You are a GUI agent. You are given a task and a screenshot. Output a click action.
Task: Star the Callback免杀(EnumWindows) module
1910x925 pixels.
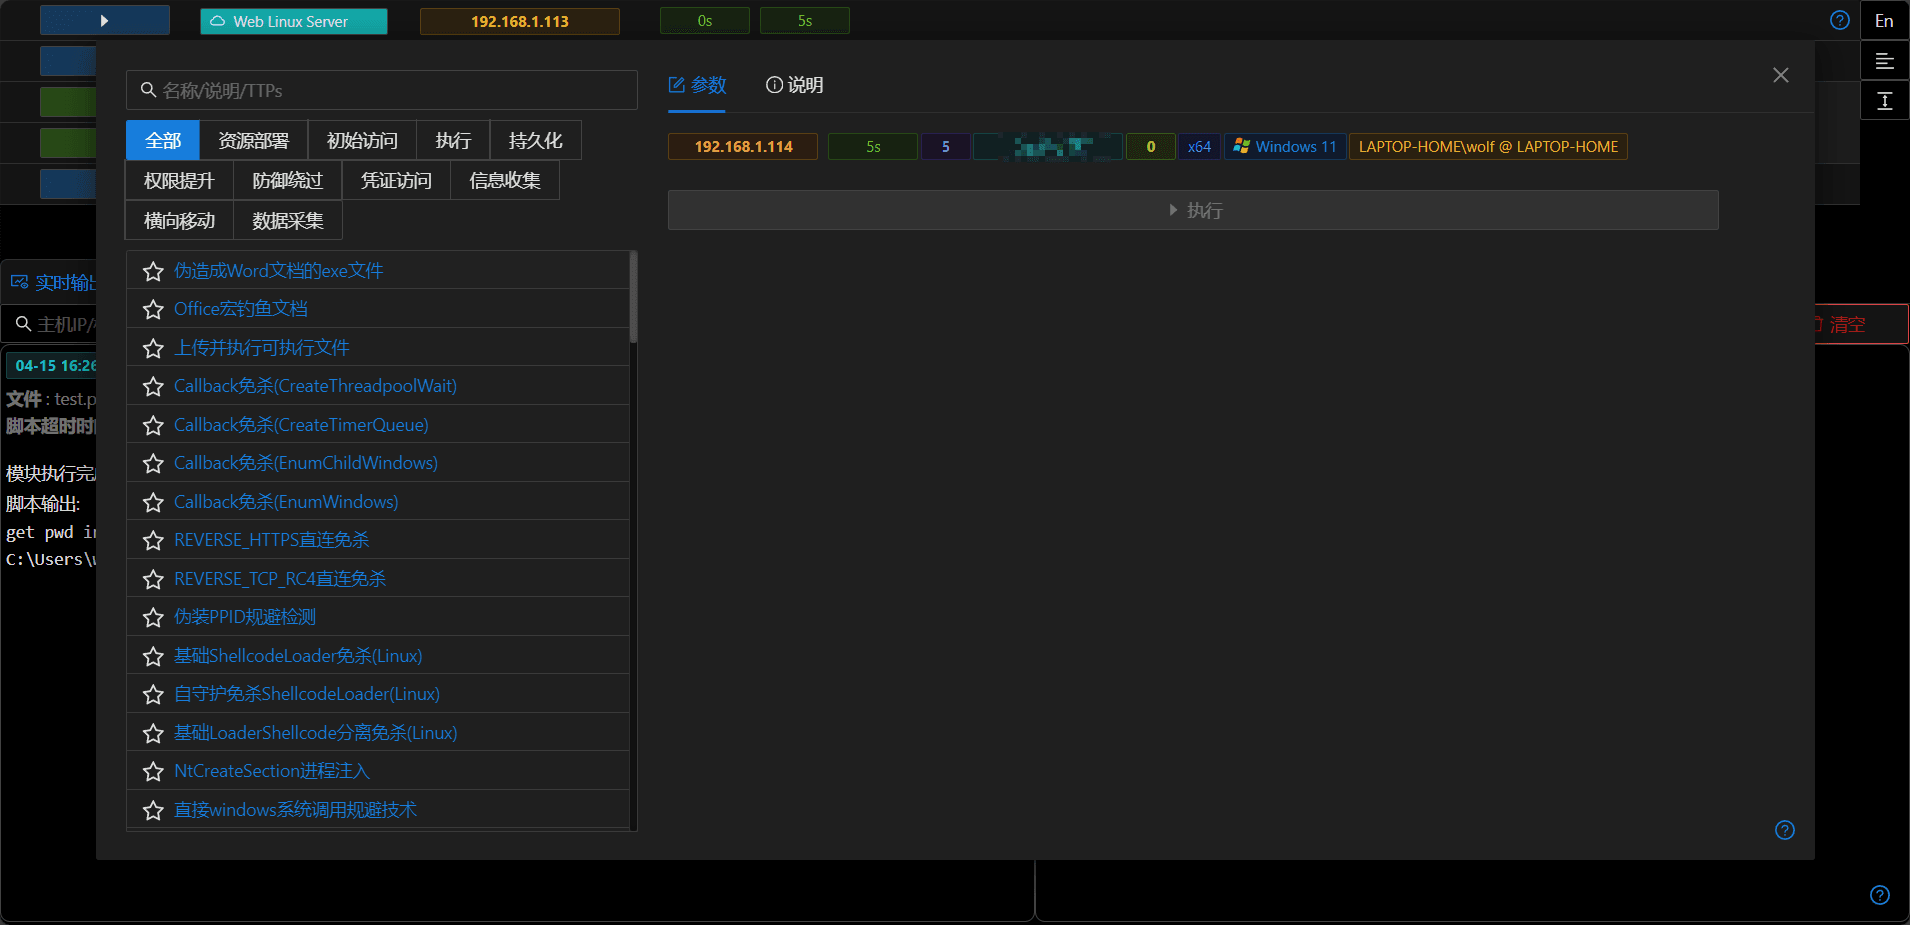[153, 502]
